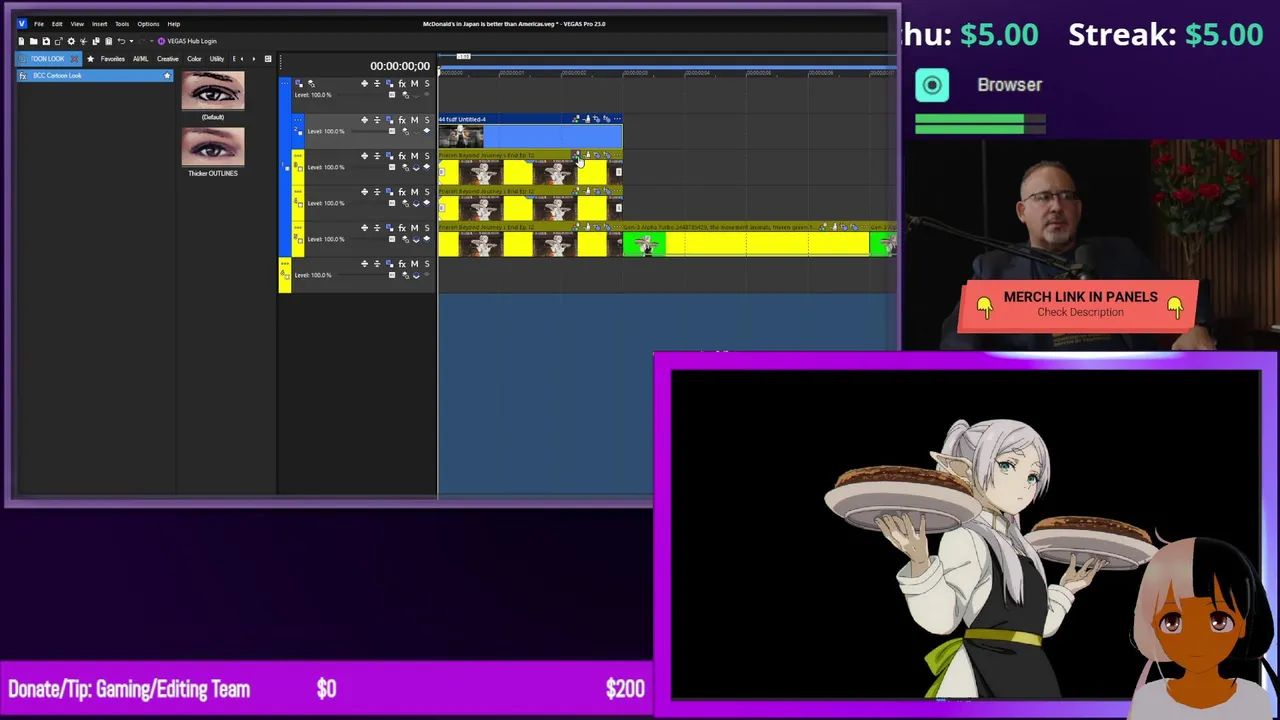
Task: Click the Copy icon in toolbar
Action: tap(96, 41)
